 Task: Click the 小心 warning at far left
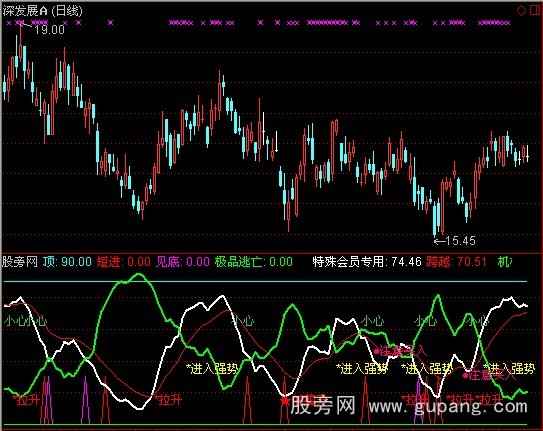pos(15,321)
